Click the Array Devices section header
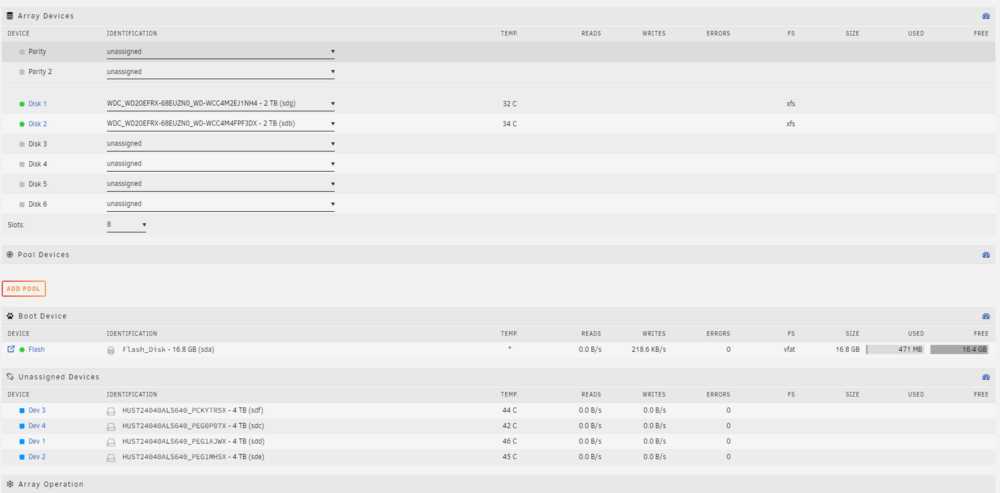1000x493 pixels. point(498,16)
